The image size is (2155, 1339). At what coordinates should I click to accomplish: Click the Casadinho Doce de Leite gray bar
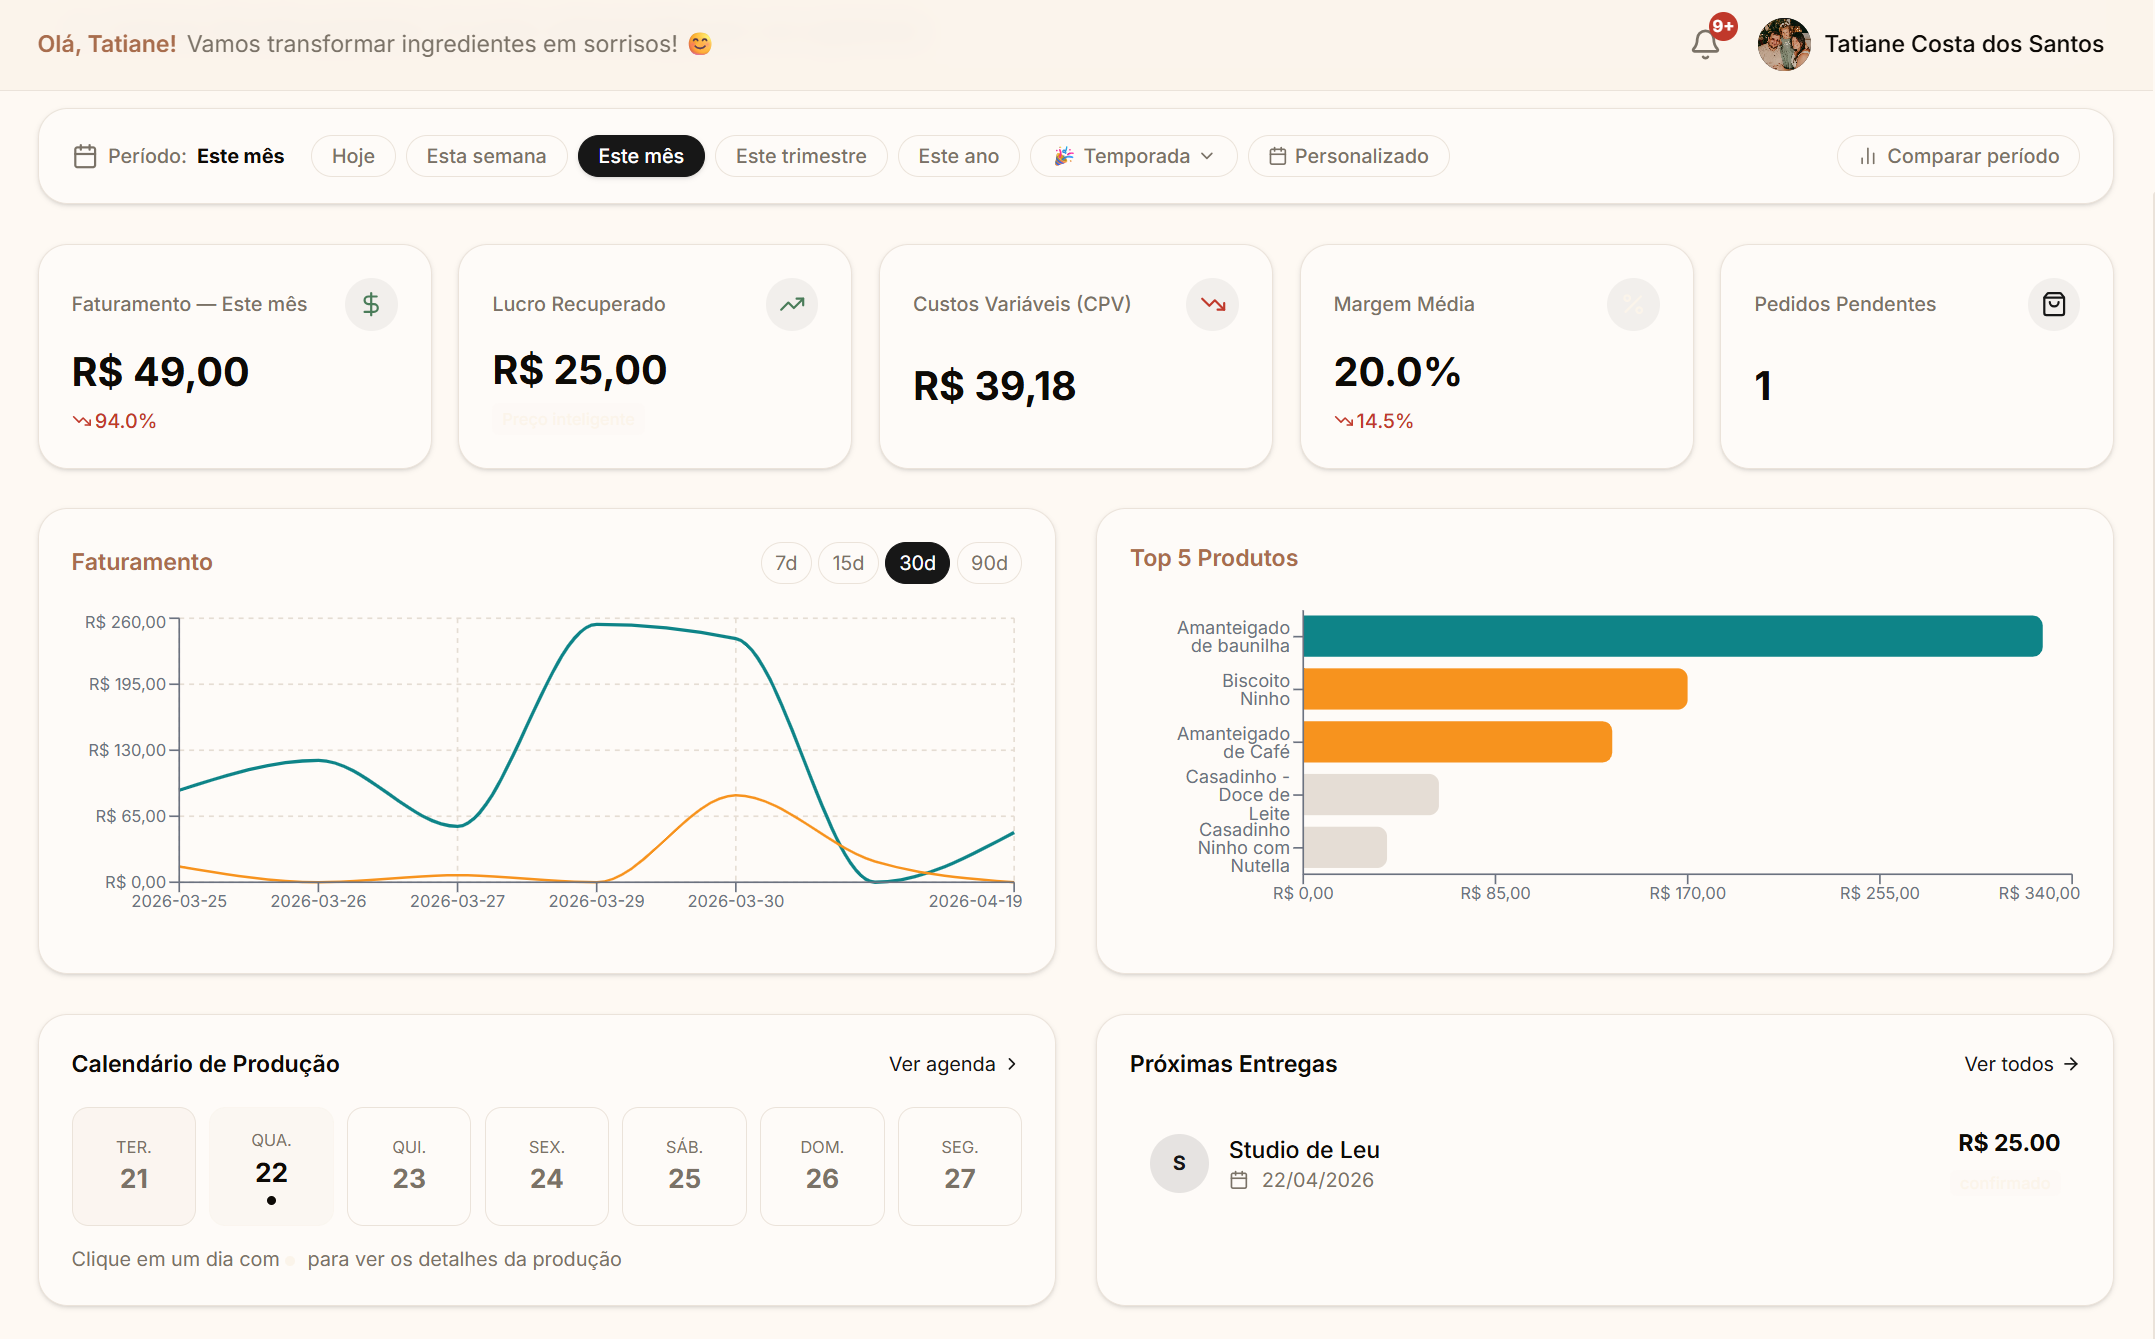(x=1371, y=795)
